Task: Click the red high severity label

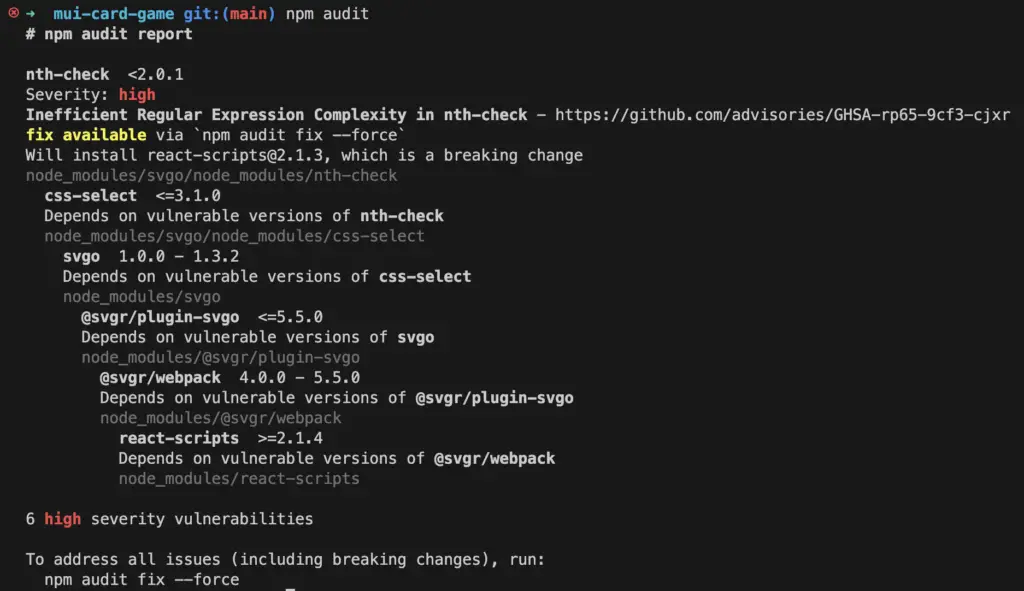Action: tap(137, 95)
